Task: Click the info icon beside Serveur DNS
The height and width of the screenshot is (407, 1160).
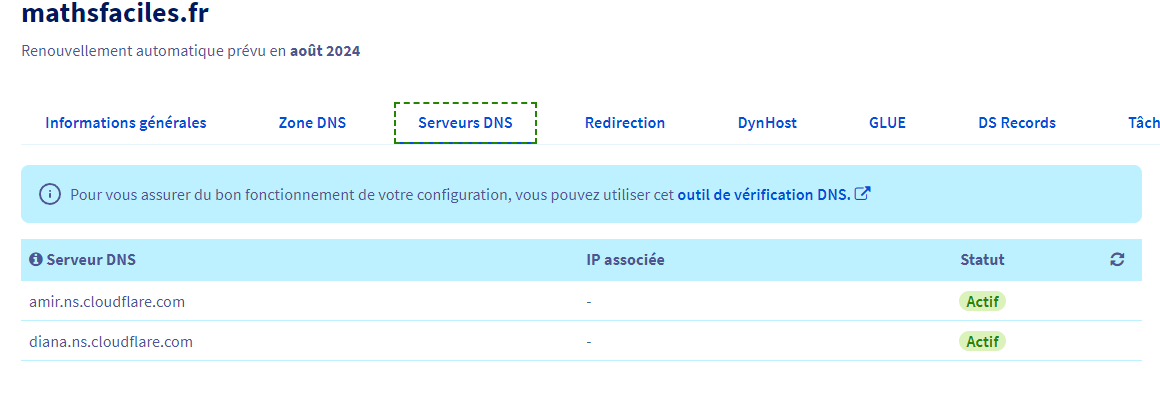Action: (x=36, y=260)
